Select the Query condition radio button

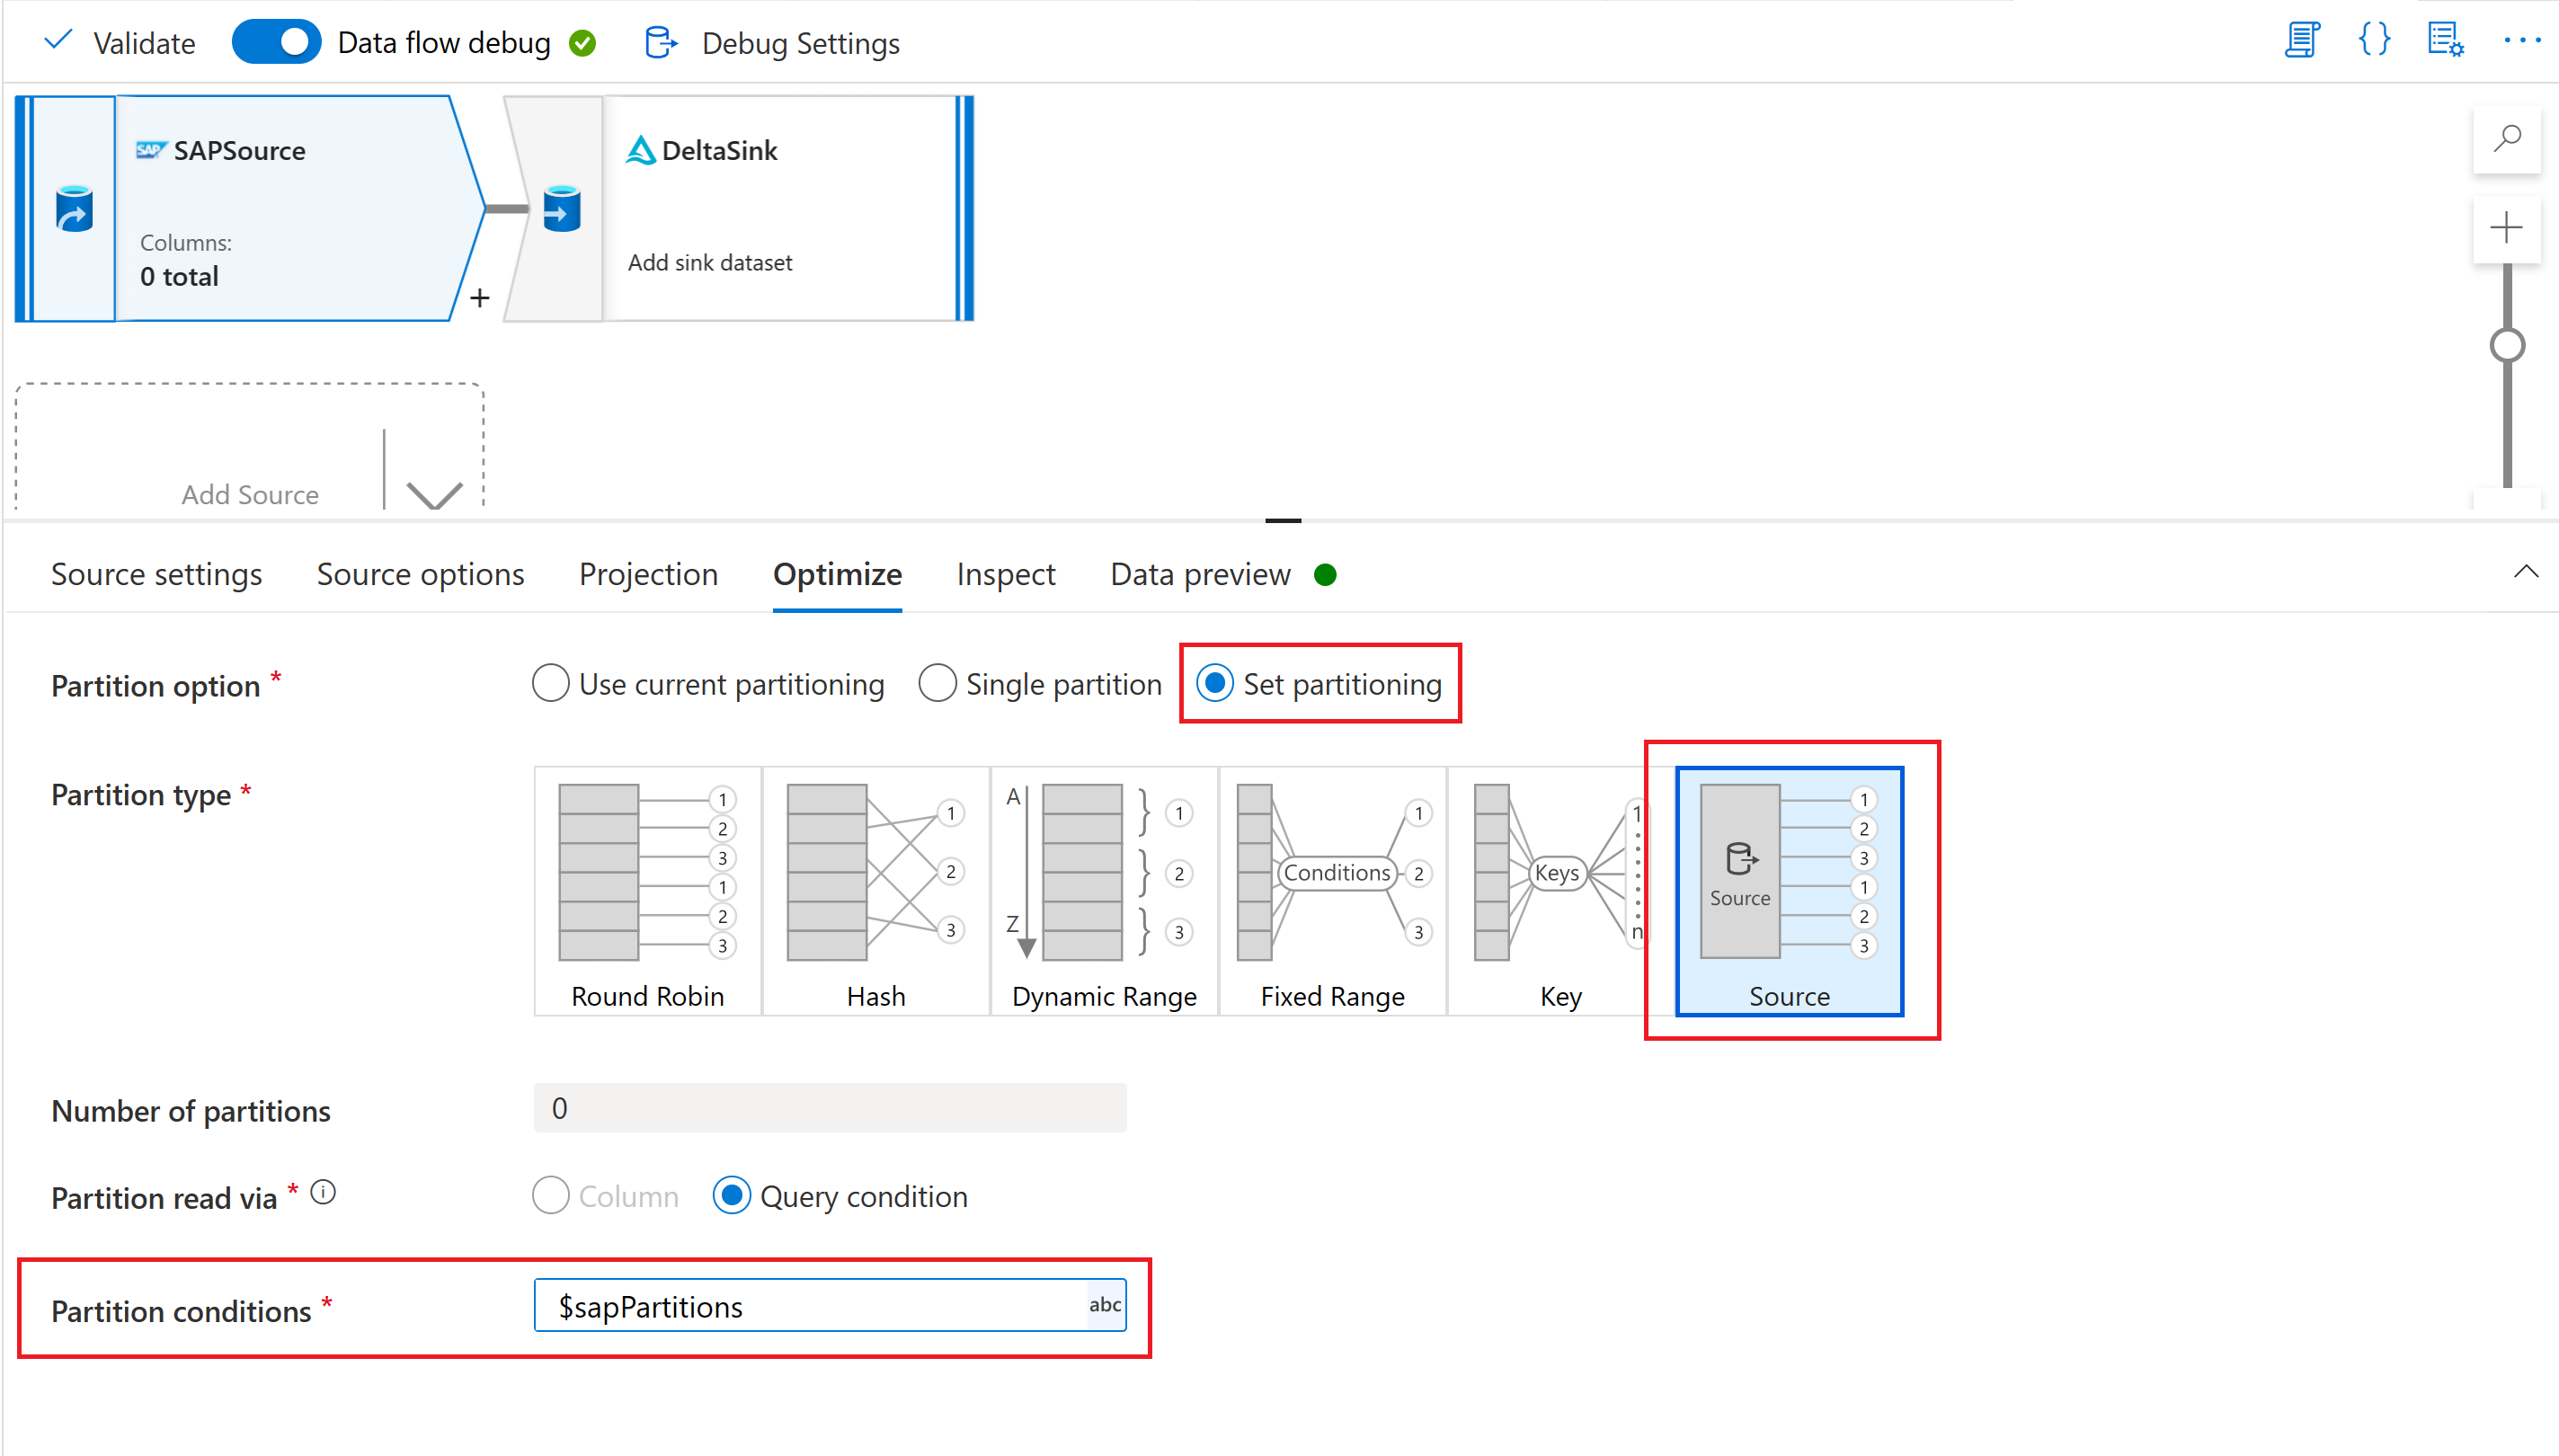coord(731,1195)
